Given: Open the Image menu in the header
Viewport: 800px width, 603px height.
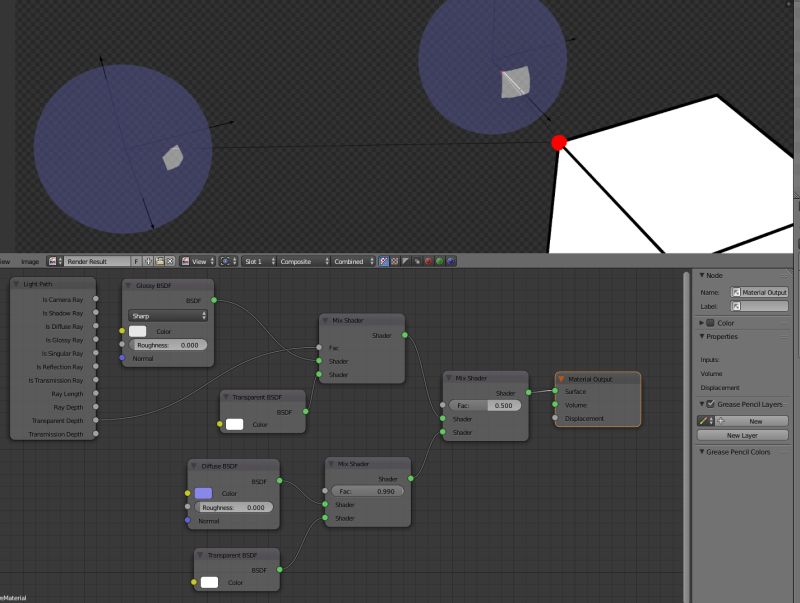Looking at the screenshot, I should tap(30, 261).
